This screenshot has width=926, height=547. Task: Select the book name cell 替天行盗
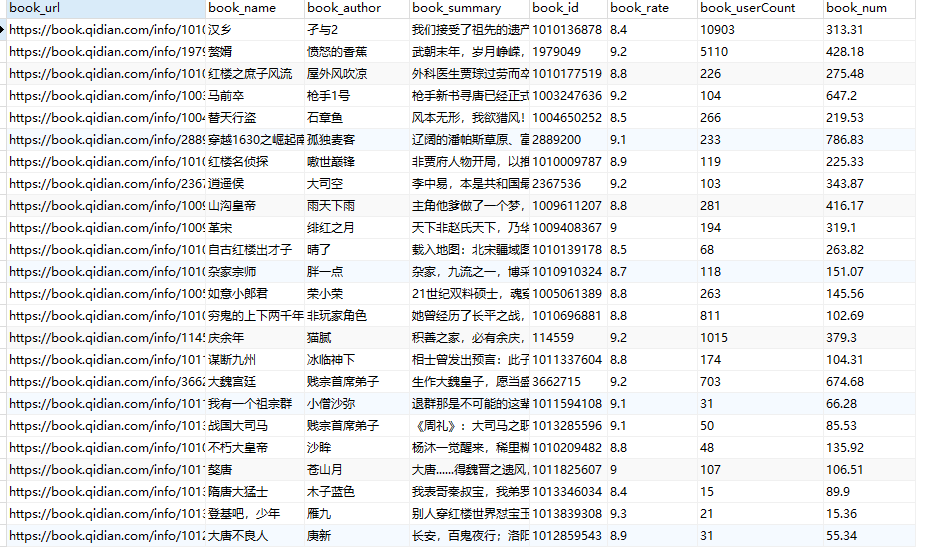pos(255,118)
